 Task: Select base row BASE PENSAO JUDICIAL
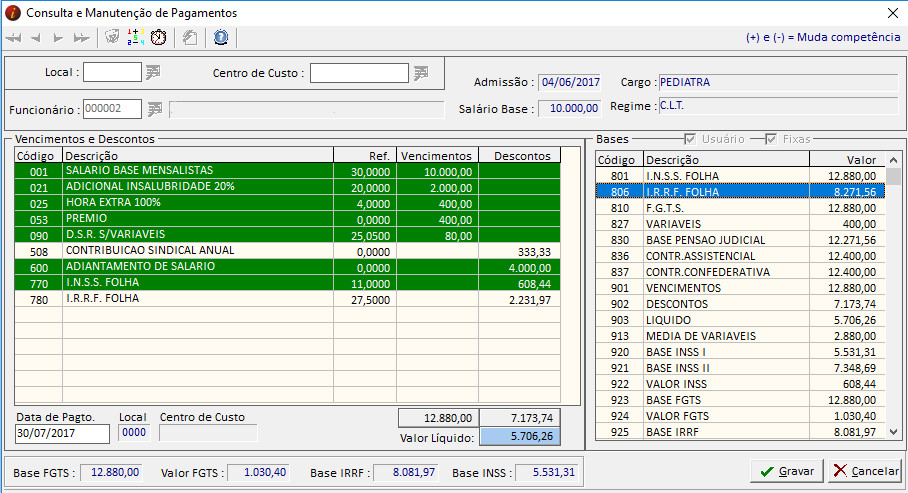click(740, 240)
